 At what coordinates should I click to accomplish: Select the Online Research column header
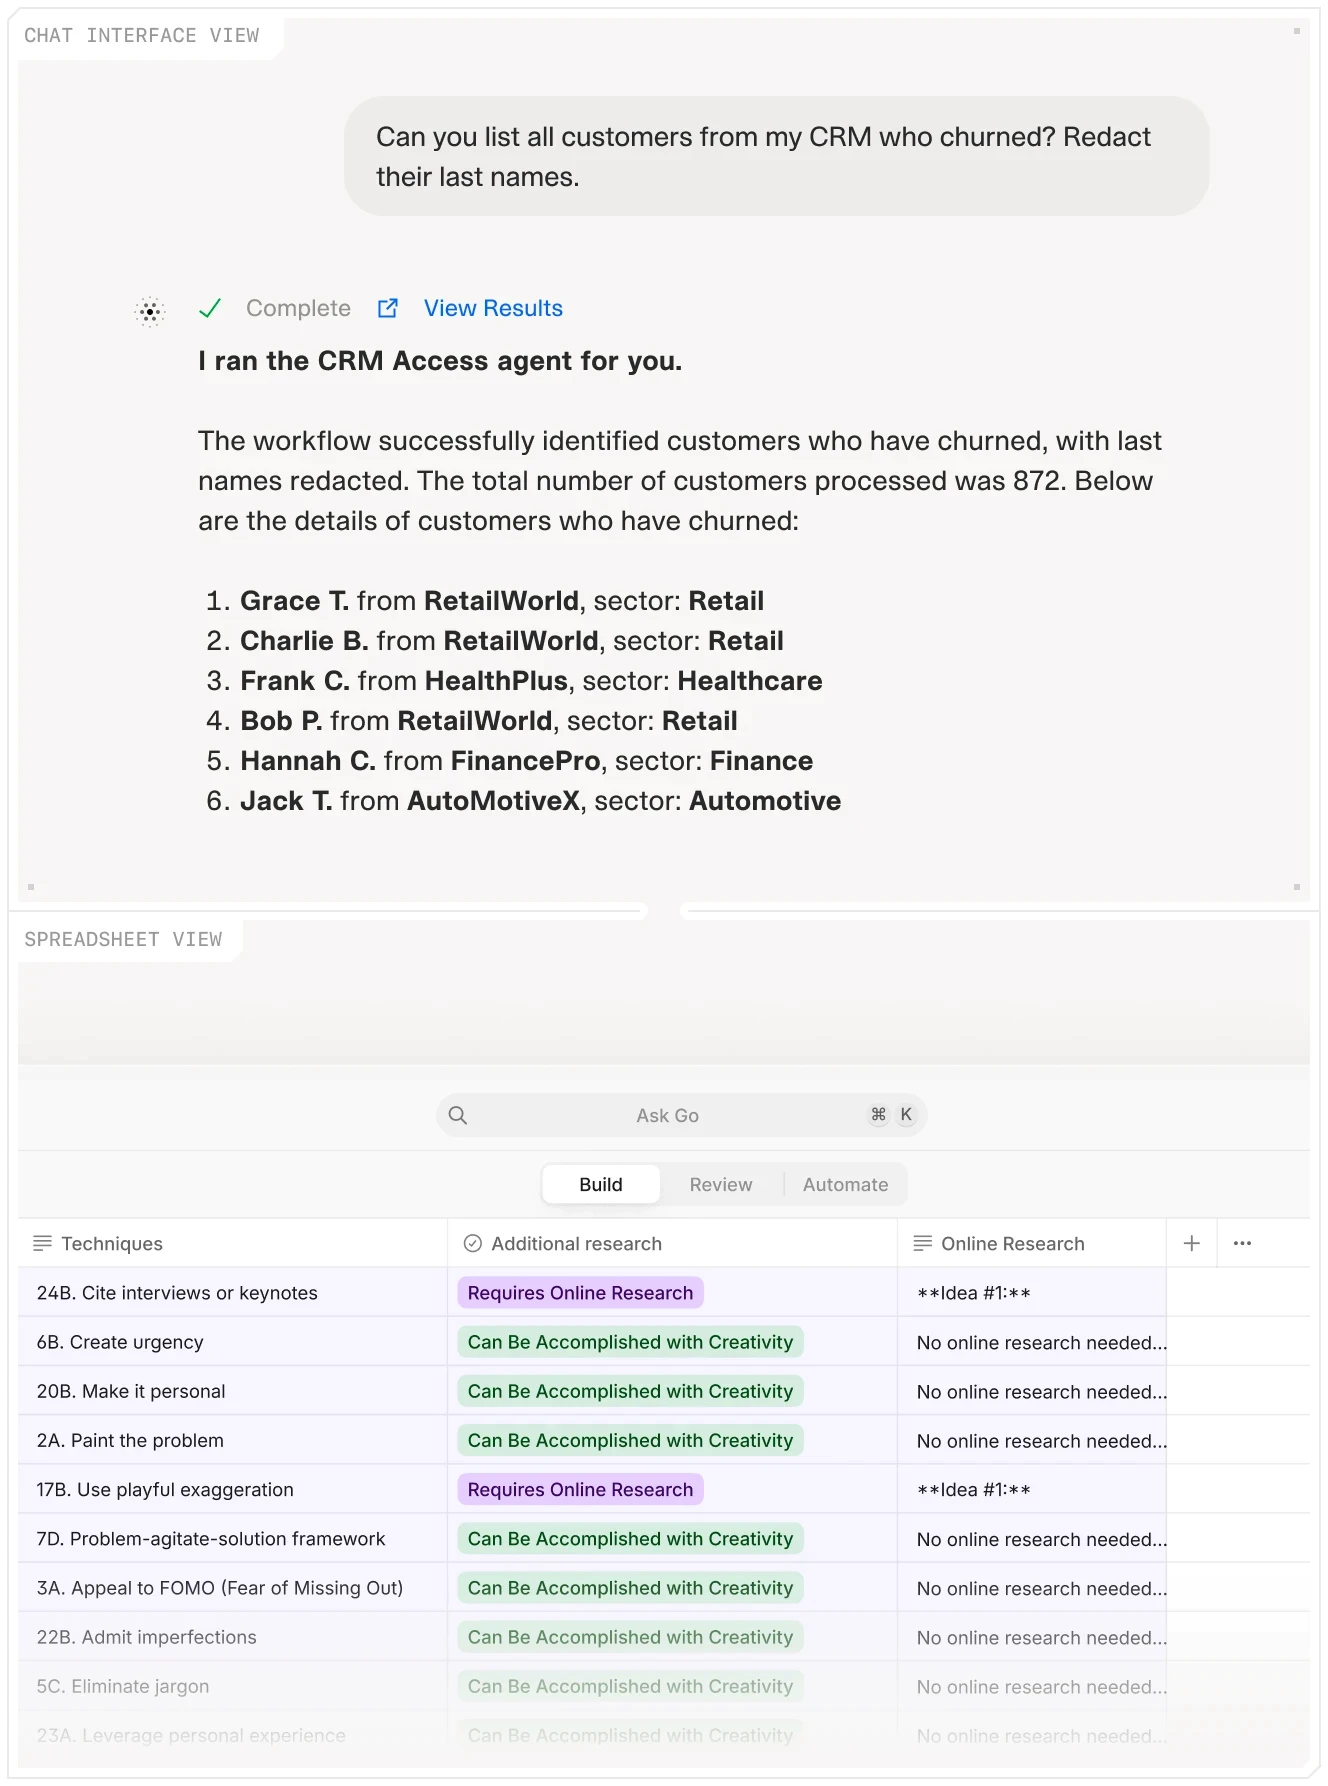tap(1032, 1243)
